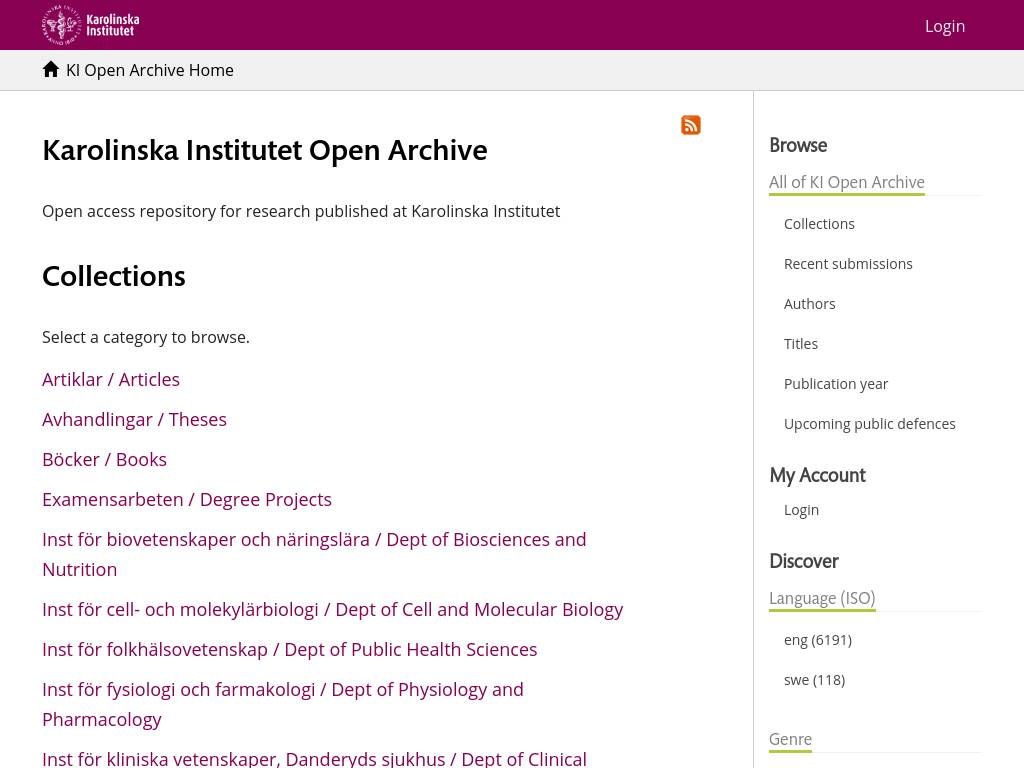Filter by language eng (6191)
Viewport: 1024px width, 768px height.
[818, 640]
